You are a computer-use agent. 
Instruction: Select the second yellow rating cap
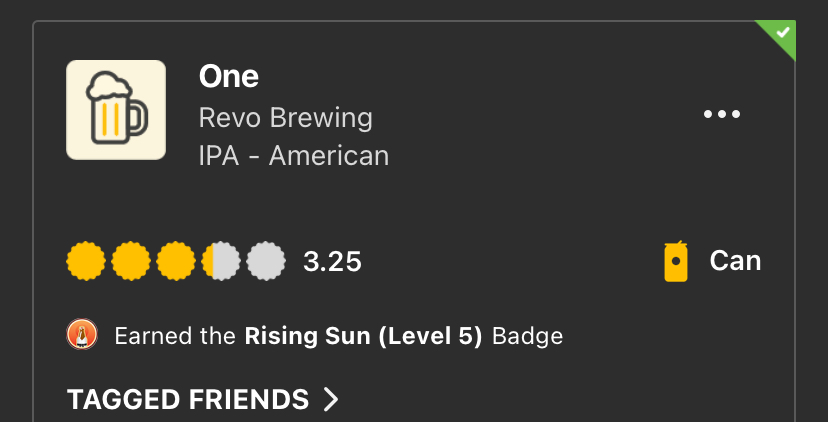coord(131,262)
